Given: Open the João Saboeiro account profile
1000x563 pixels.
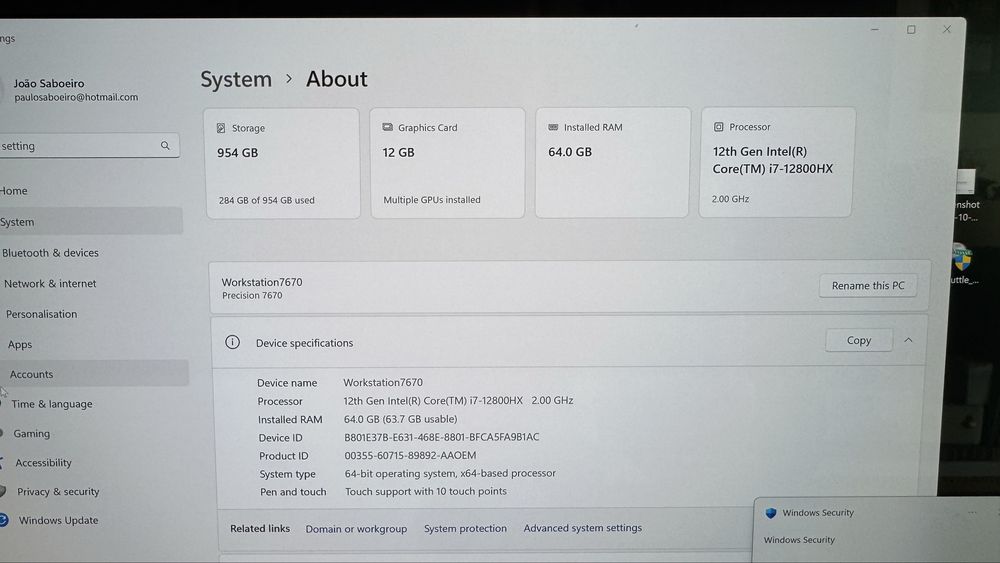Looking at the screenshot, I should click(x=70, y=89).
